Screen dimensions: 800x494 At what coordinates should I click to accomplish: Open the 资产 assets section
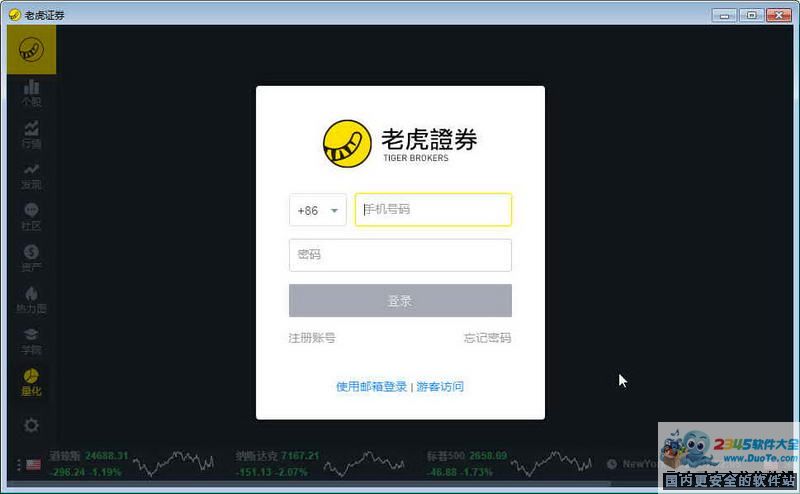pos(31,258)
